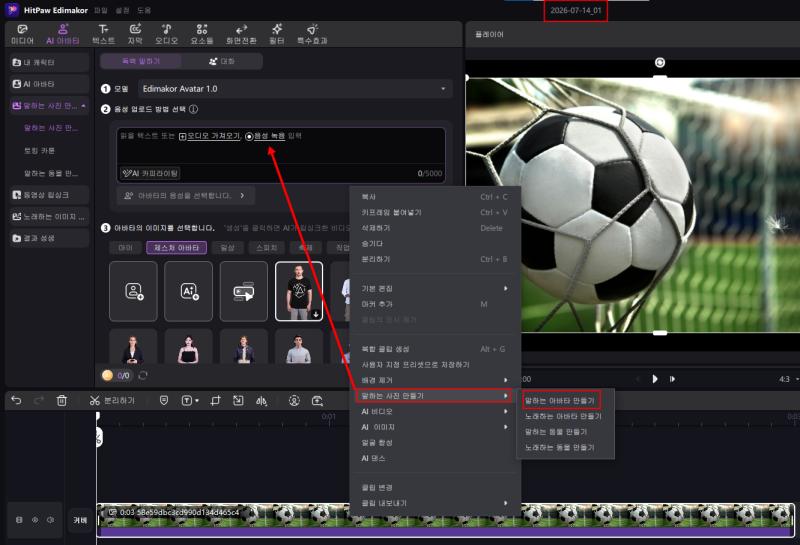Screen dimensions: 800x545
Task: Open the 텍스트 (Text) tab
Action: pyautogui.click(x=104, y=34)
